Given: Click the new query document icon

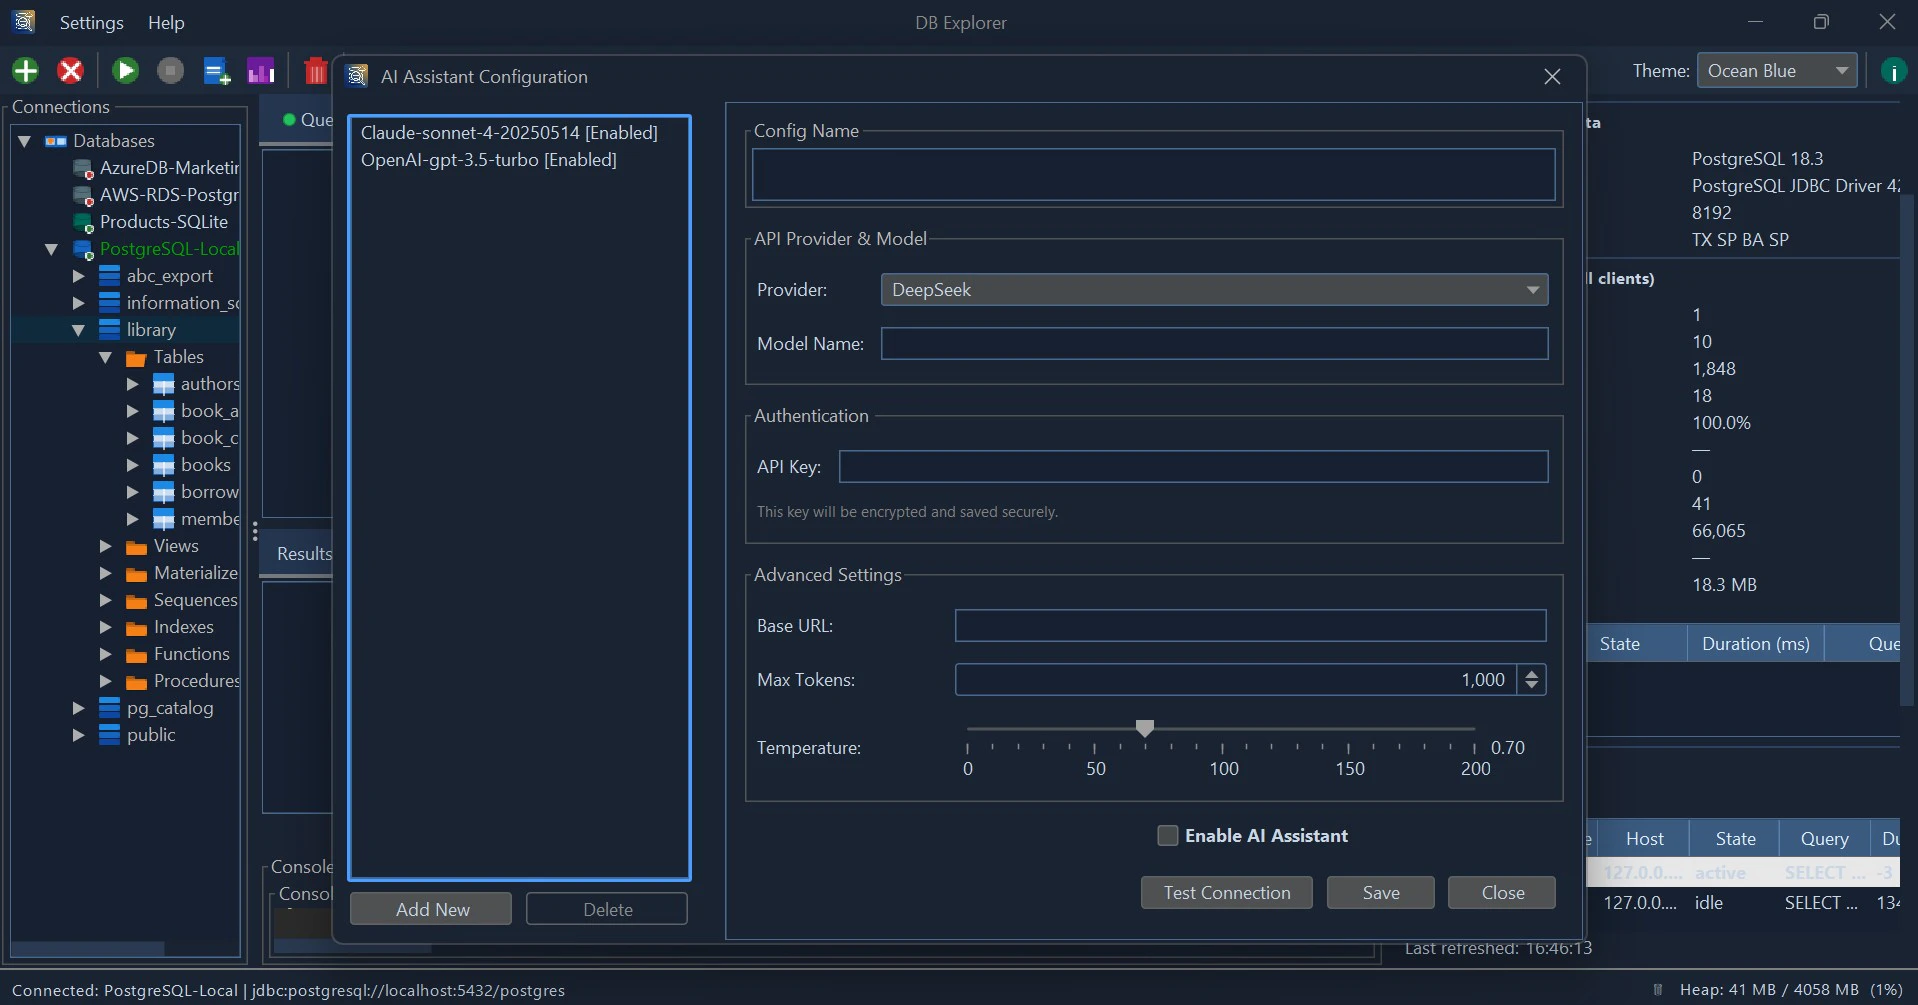Looking at the screenshot, I should click(x=216, y=70).
